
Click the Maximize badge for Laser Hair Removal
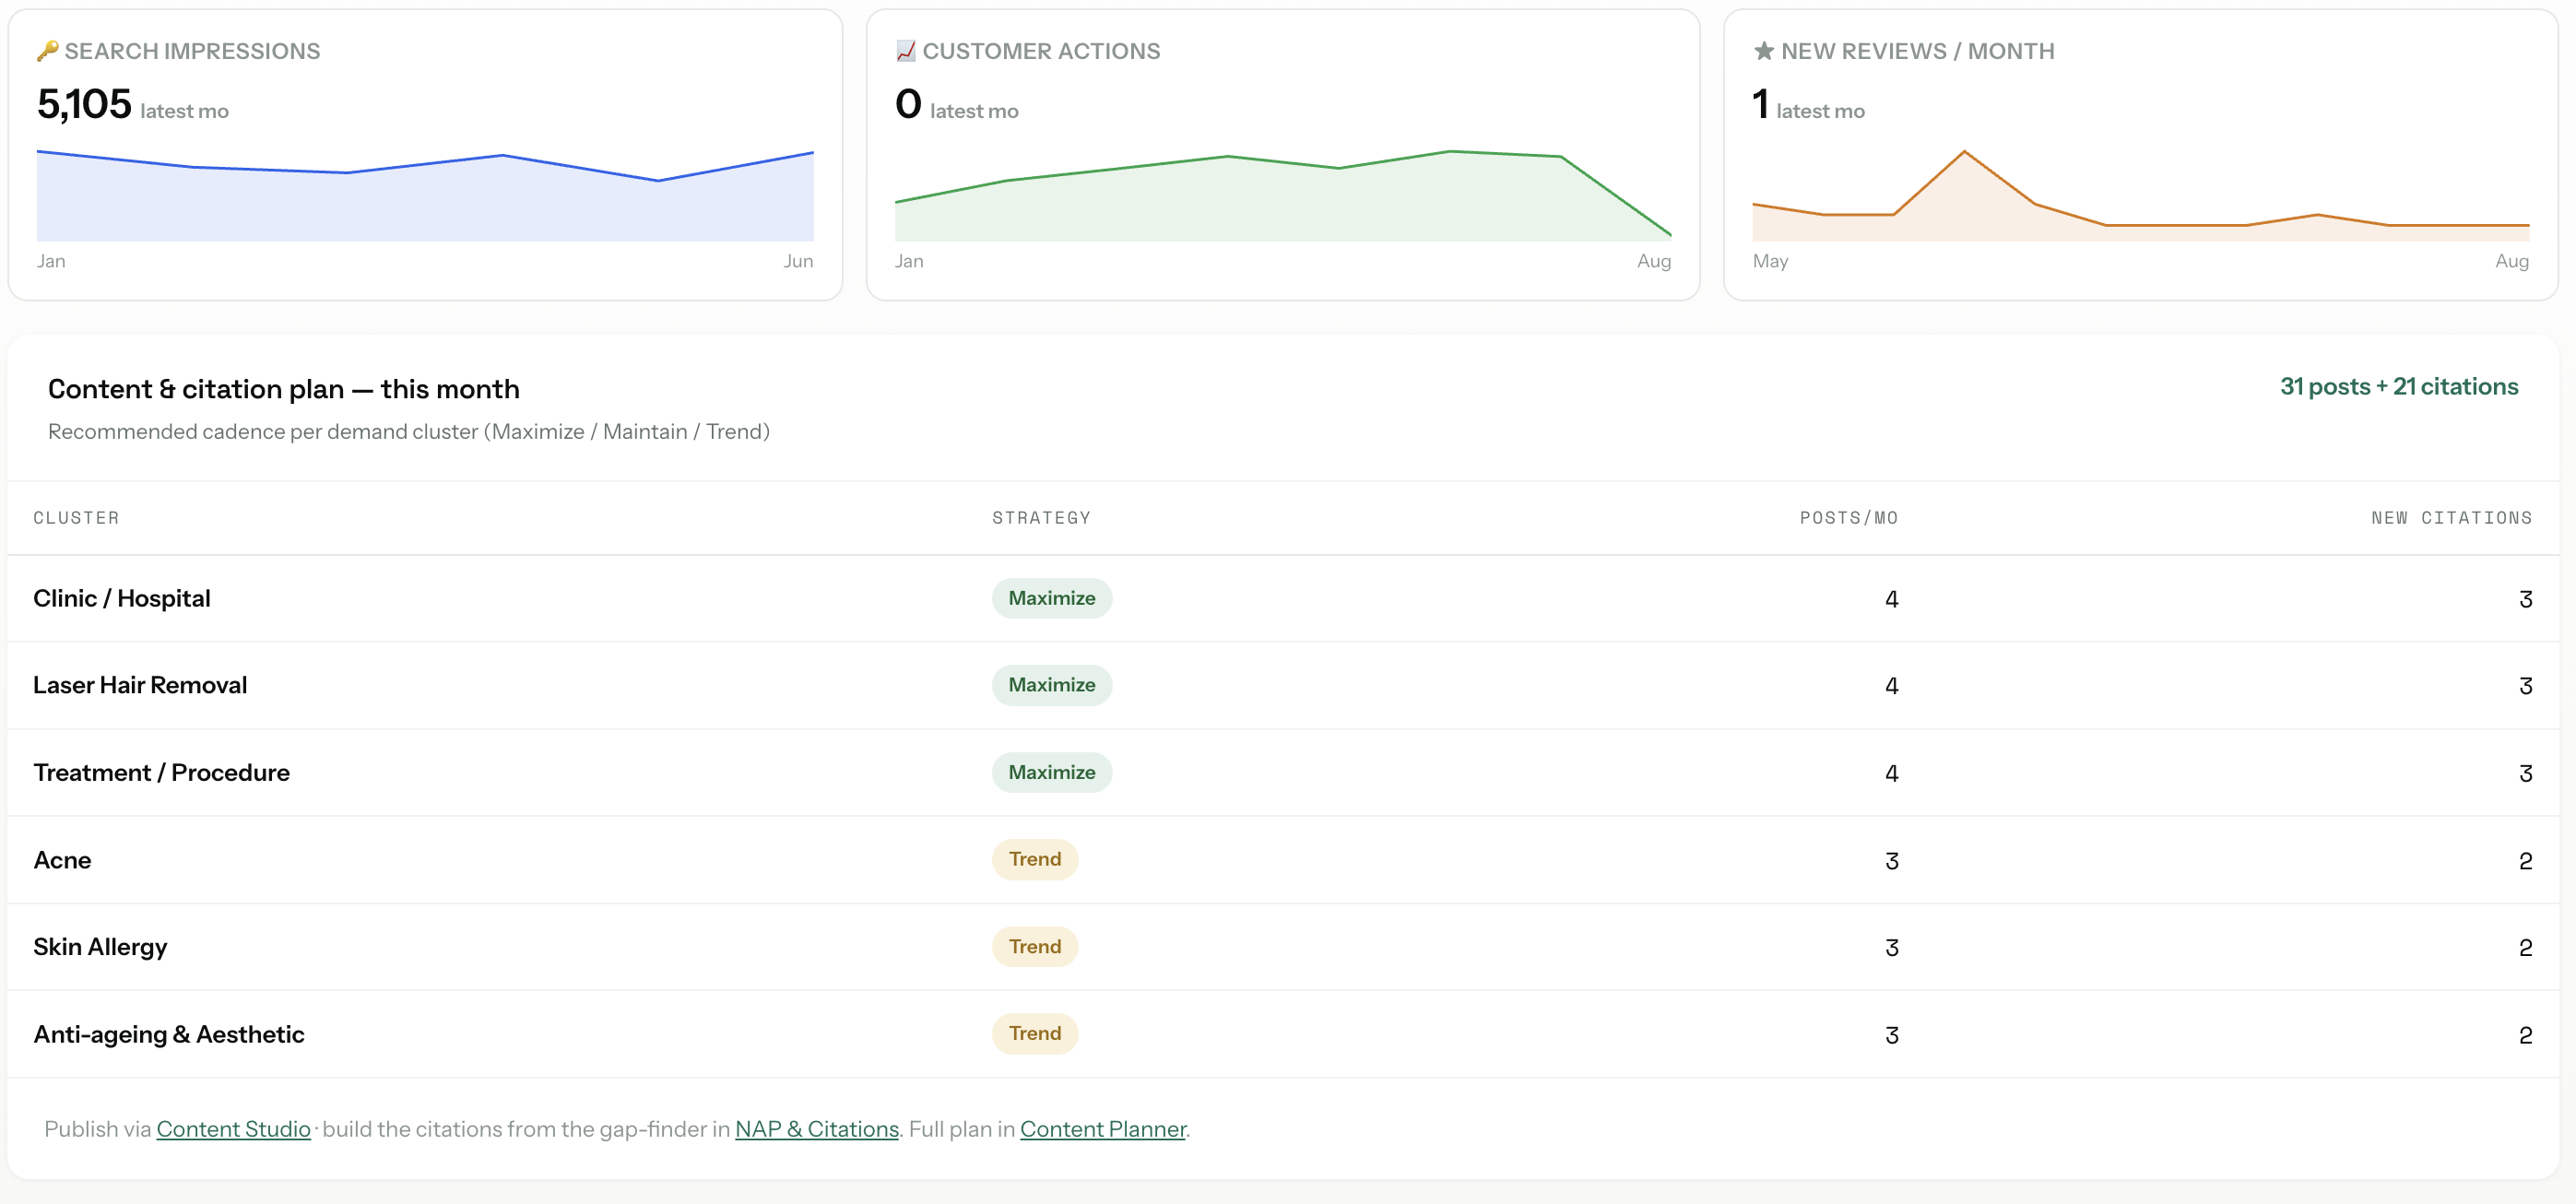tap(1052, 685)
